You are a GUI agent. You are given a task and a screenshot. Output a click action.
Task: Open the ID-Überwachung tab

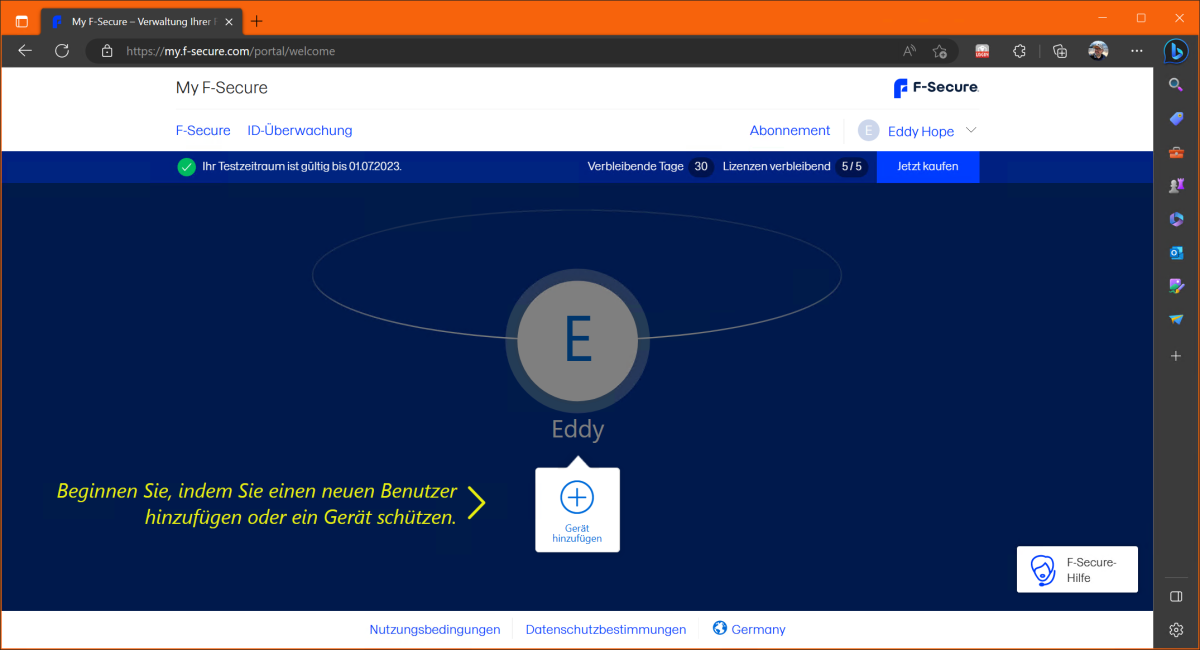tap(300, 130)
